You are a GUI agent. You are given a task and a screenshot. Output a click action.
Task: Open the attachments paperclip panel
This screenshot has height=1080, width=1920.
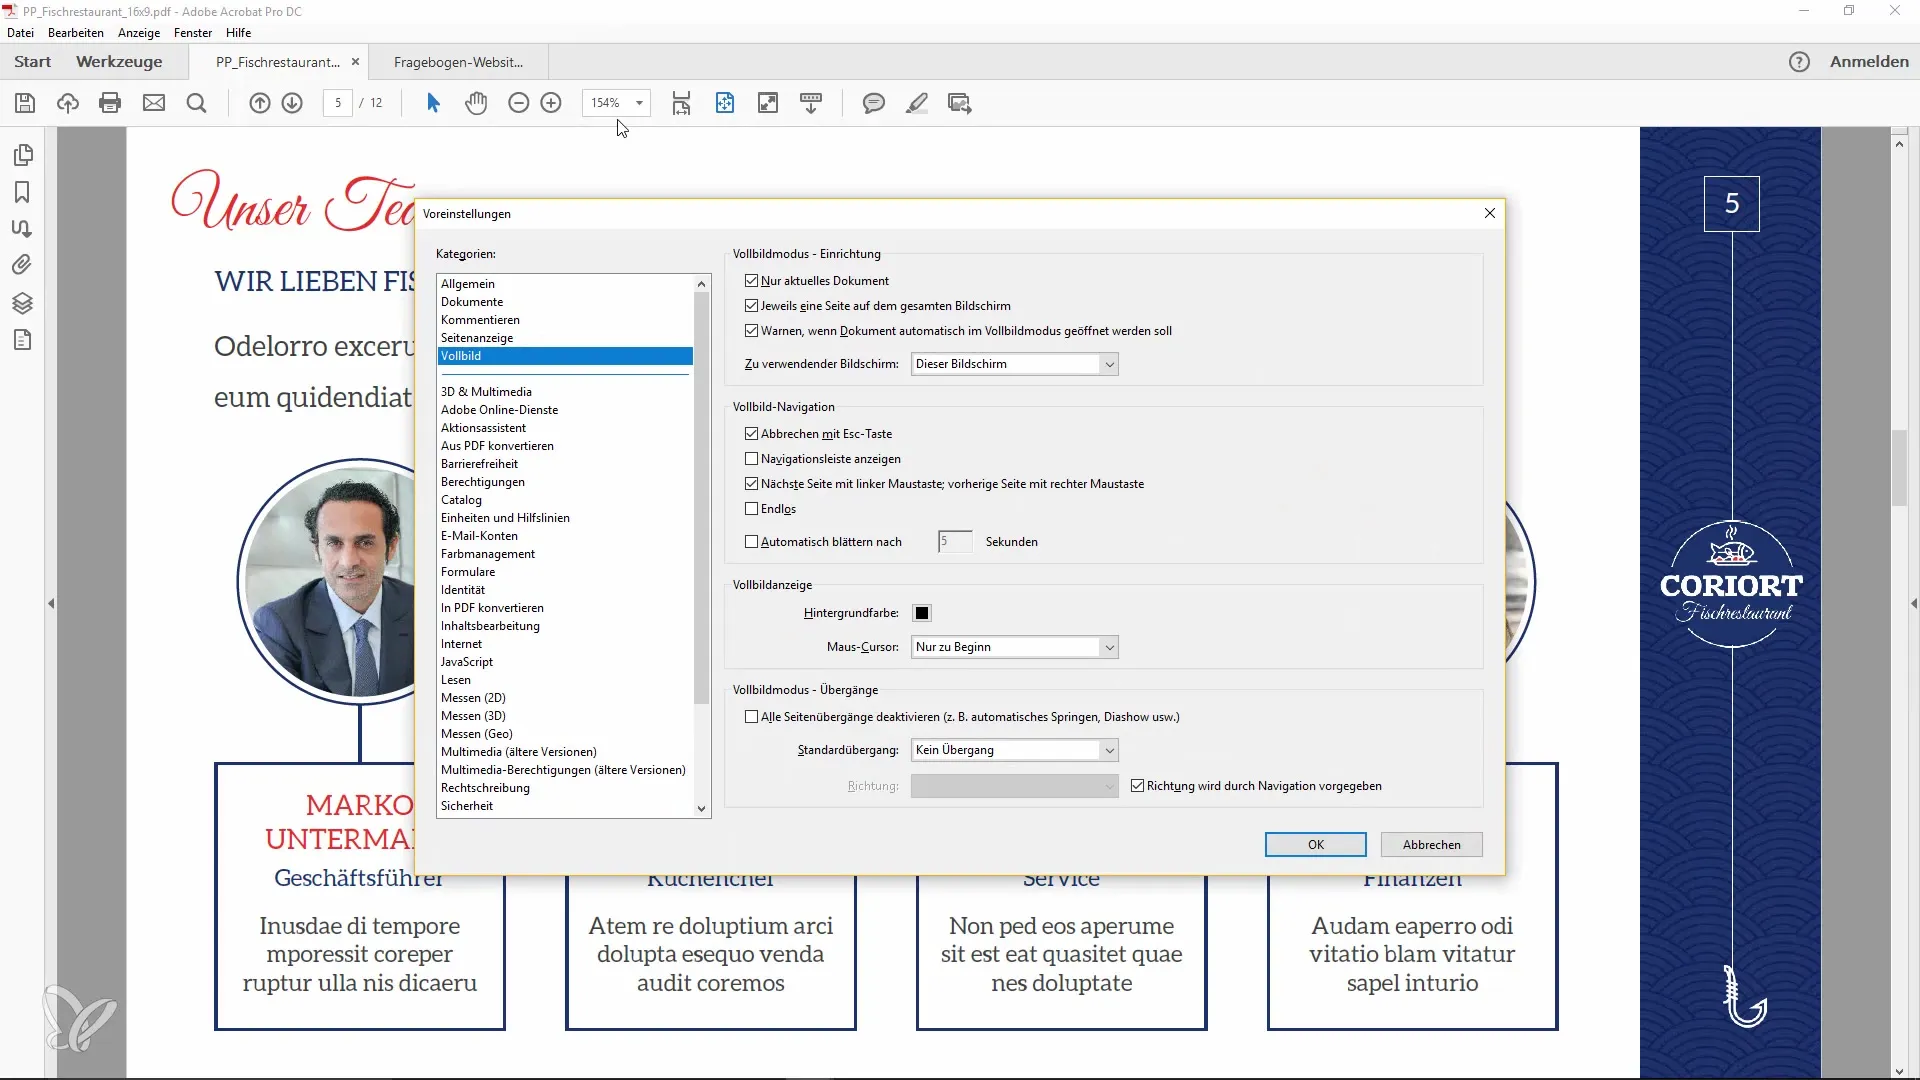[x=22, y=265]
